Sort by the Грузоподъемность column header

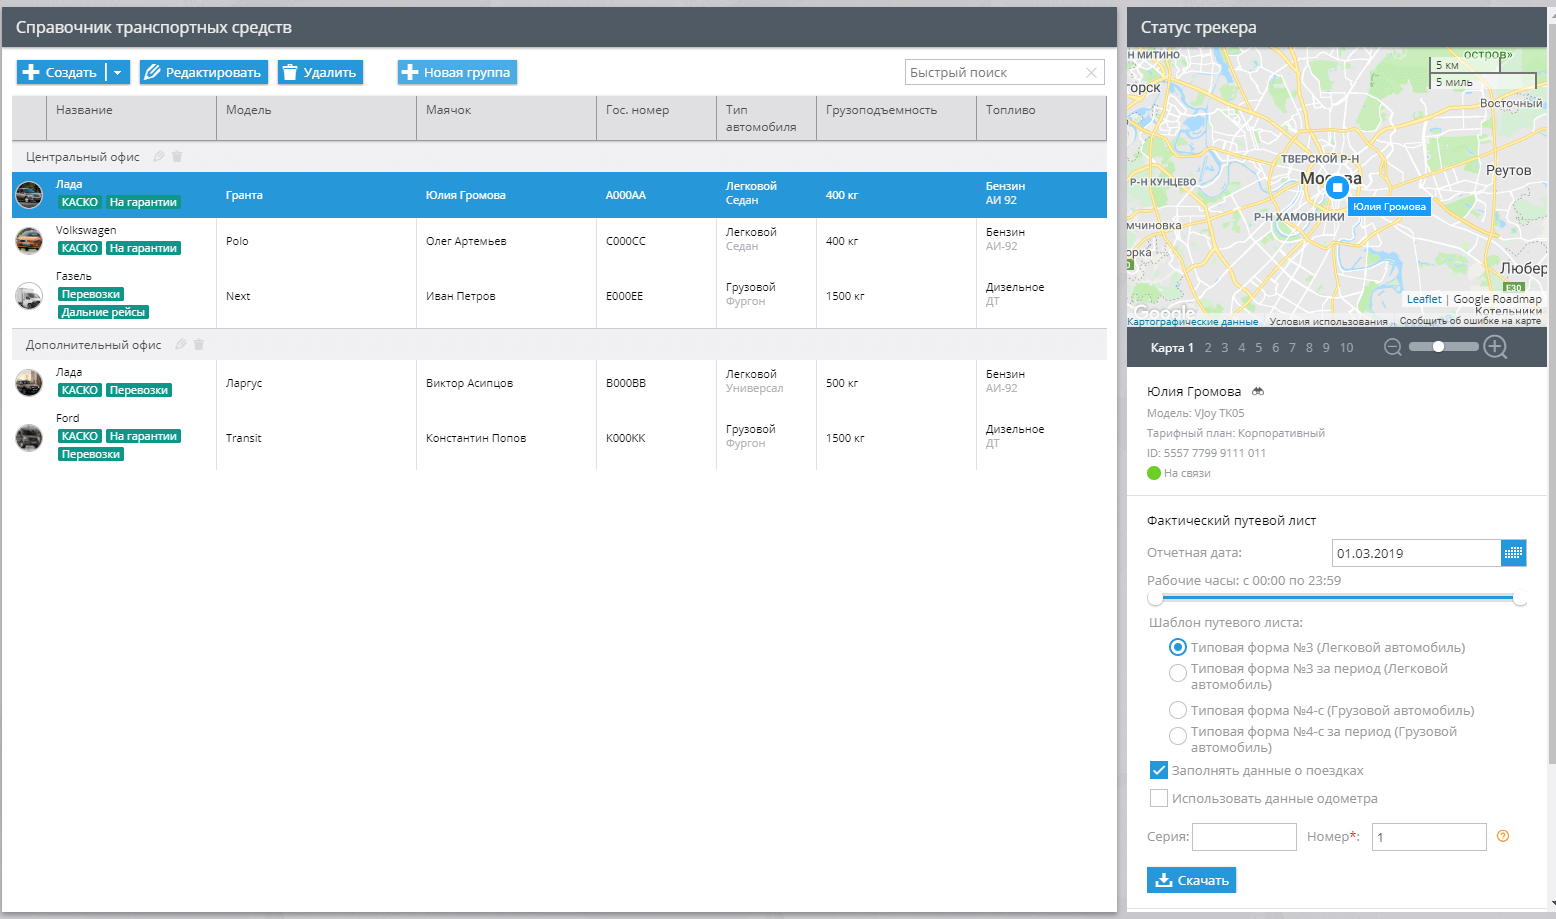point(896,118)
